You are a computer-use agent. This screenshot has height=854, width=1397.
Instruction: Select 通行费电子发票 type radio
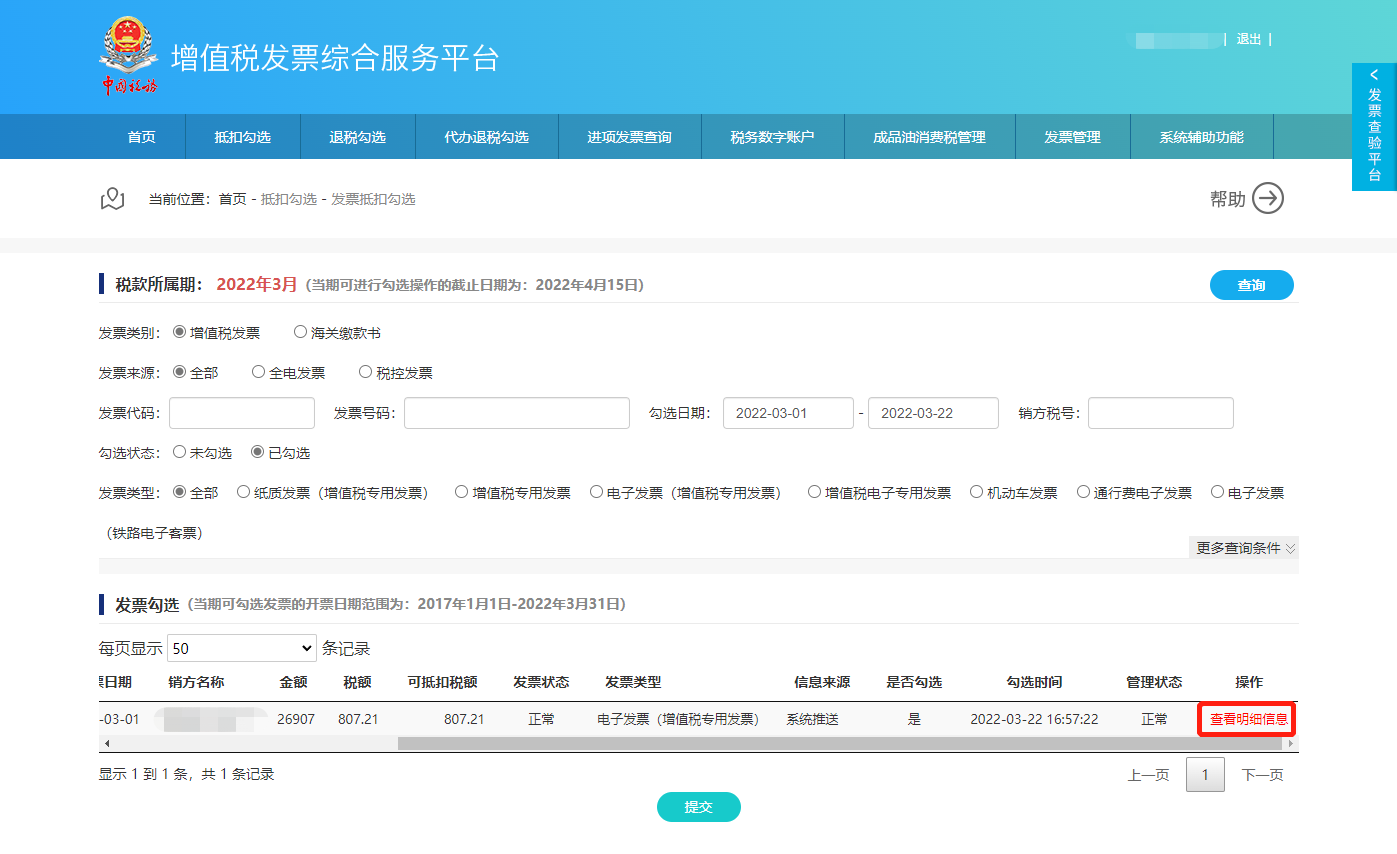tap(1083, 492)
